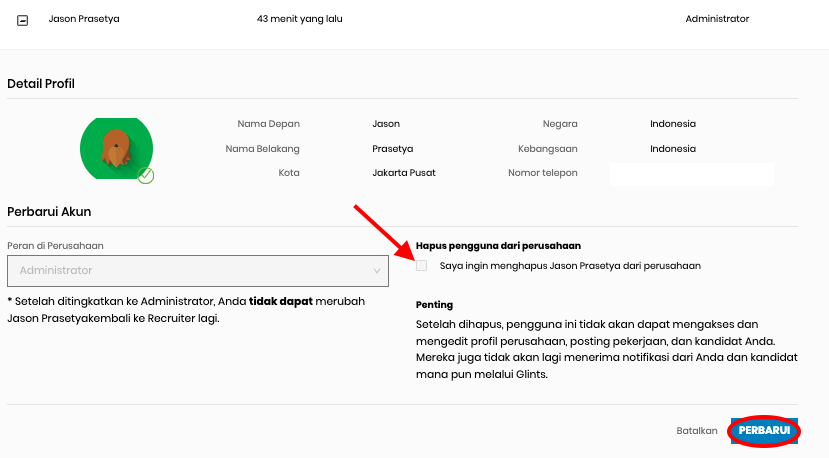Click the Detail Profil heading
829x458 pixels.
(41, 84)
